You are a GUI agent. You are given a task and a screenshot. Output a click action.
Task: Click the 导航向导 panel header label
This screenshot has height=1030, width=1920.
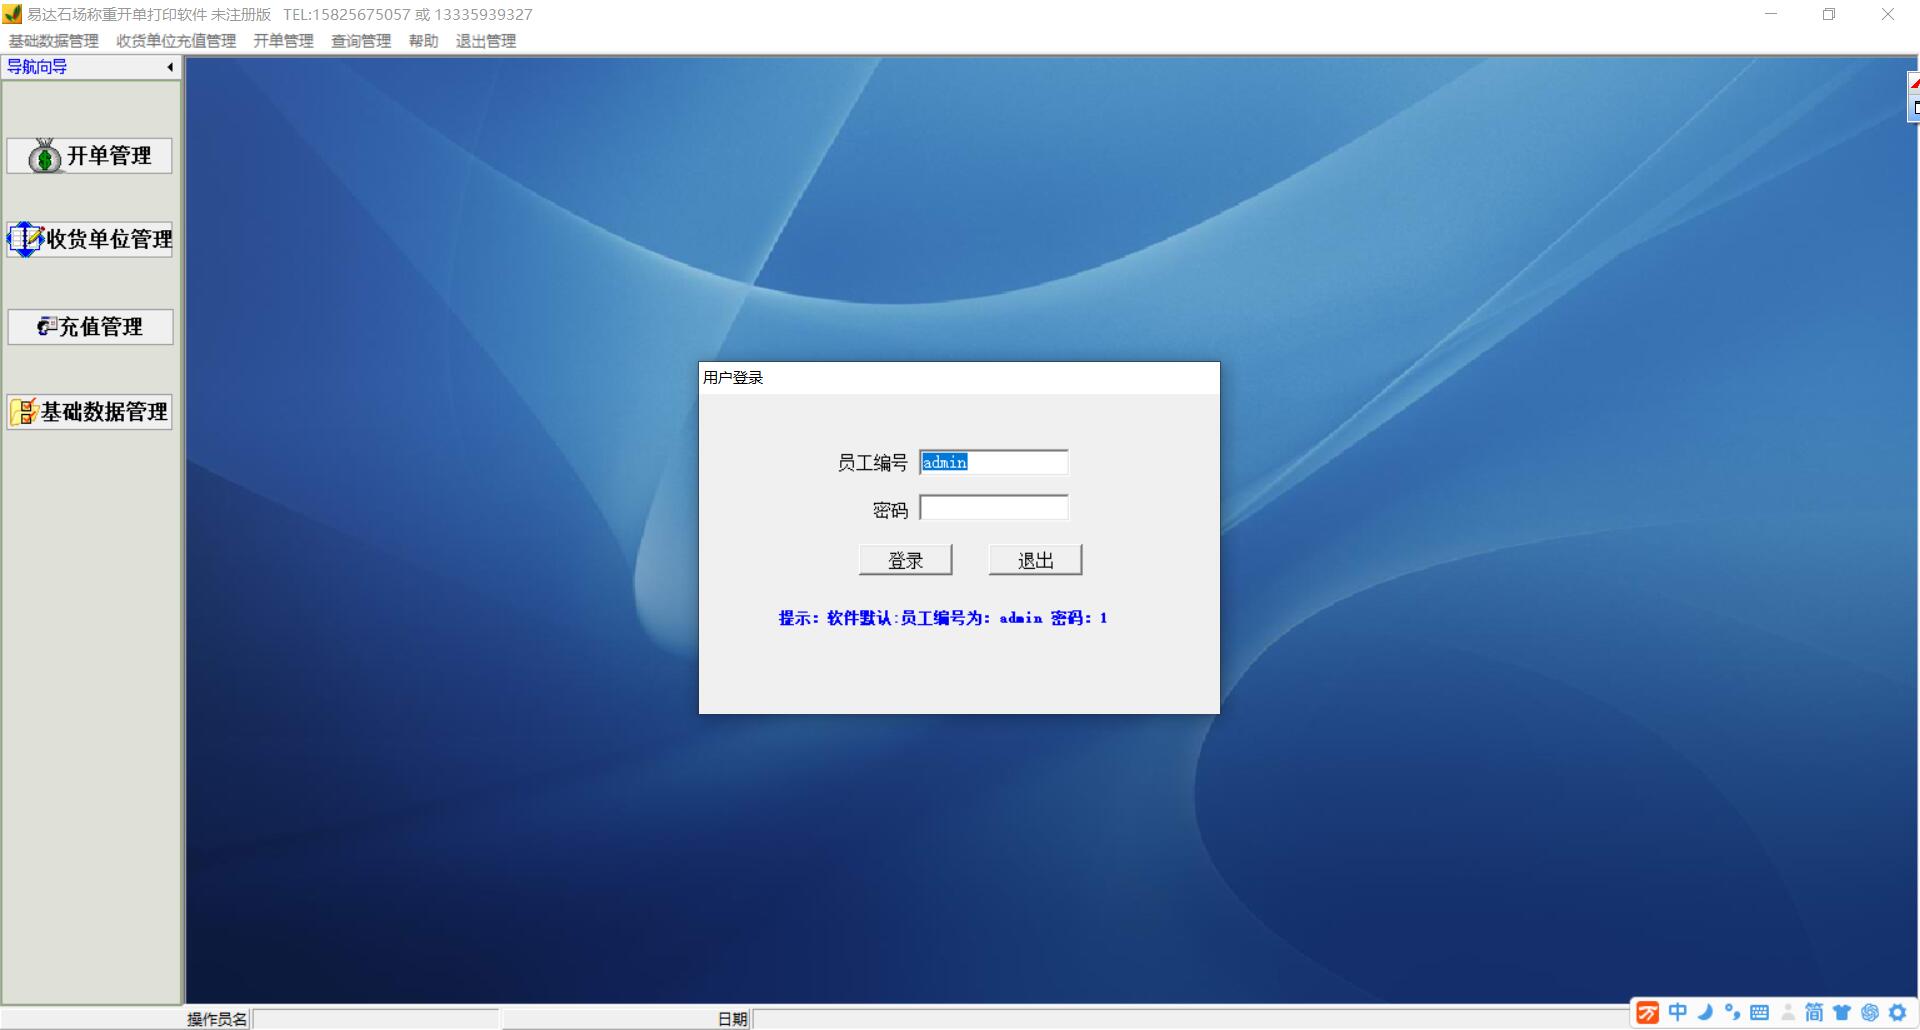pyautogui.click(x=37, y=67)
